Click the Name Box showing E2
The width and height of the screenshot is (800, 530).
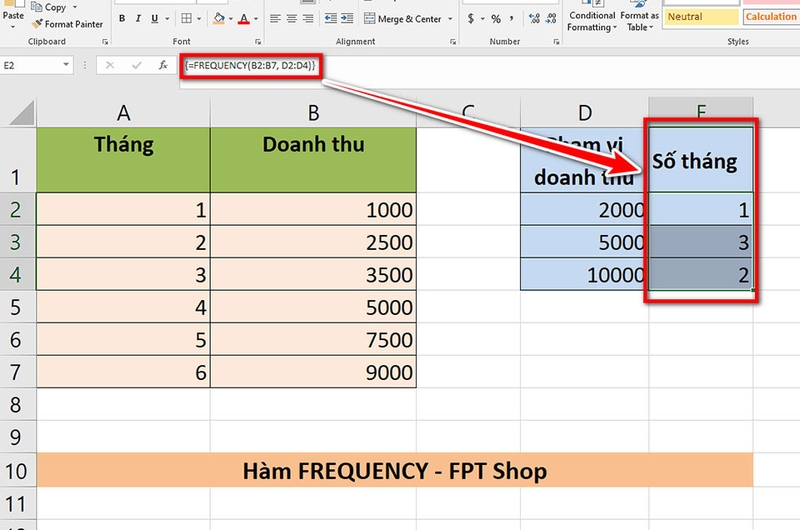(x=31, y=65)
